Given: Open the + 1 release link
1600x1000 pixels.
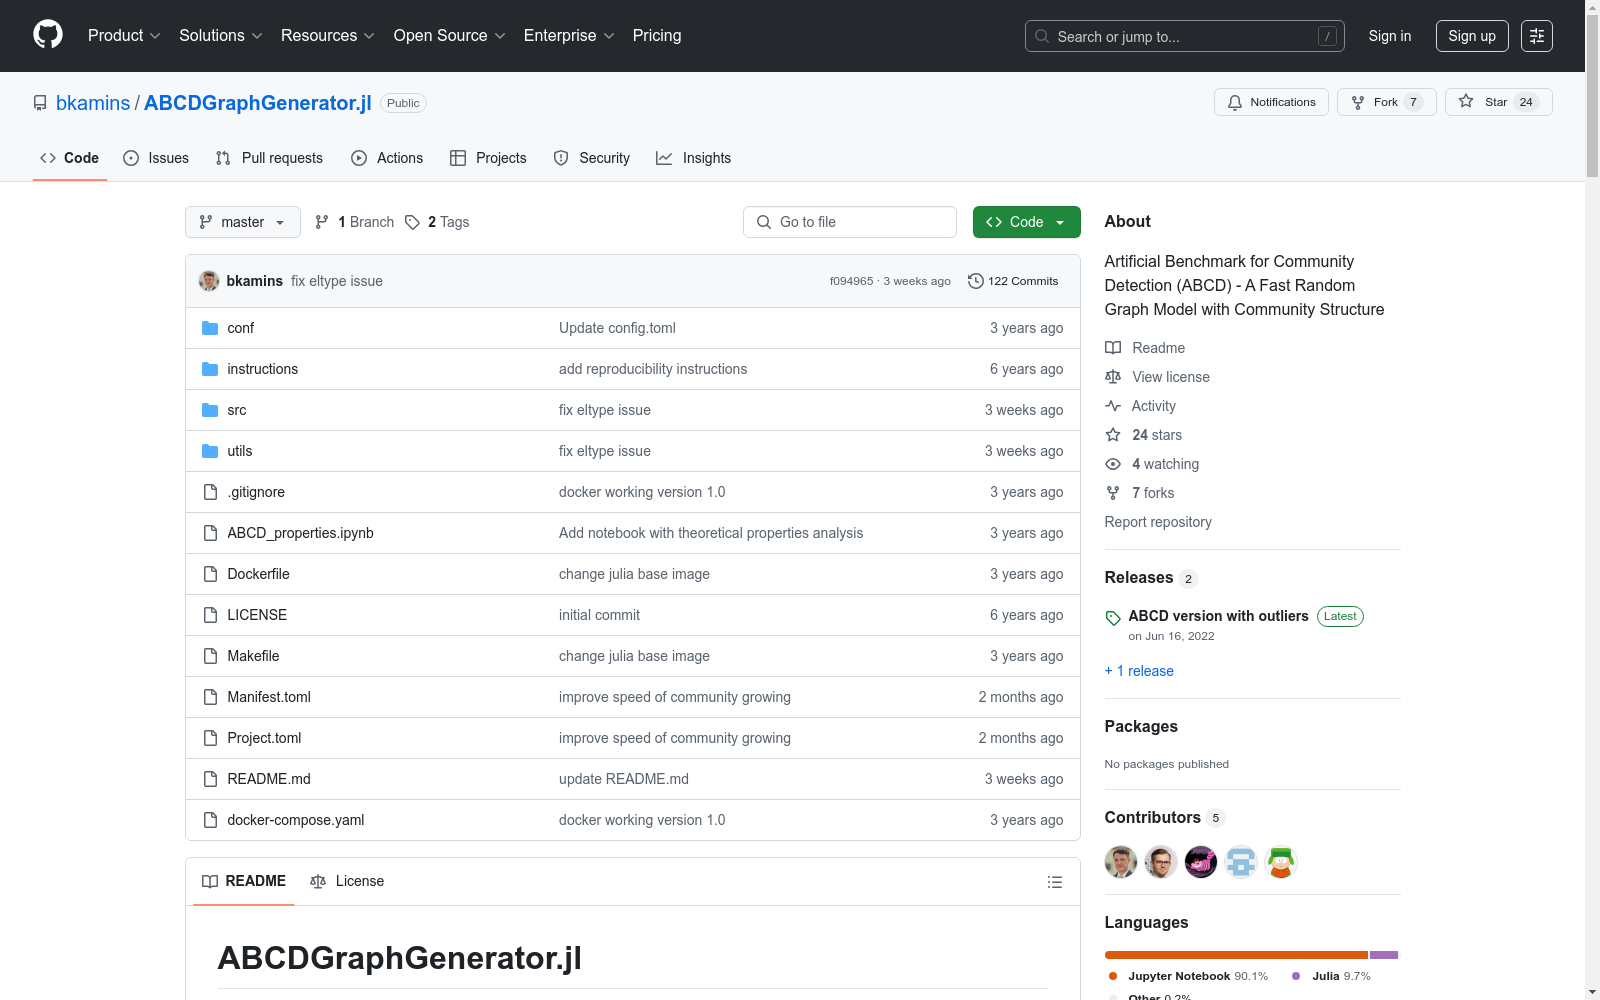Looking at the screenshot, I should [x=1139, y=671].
